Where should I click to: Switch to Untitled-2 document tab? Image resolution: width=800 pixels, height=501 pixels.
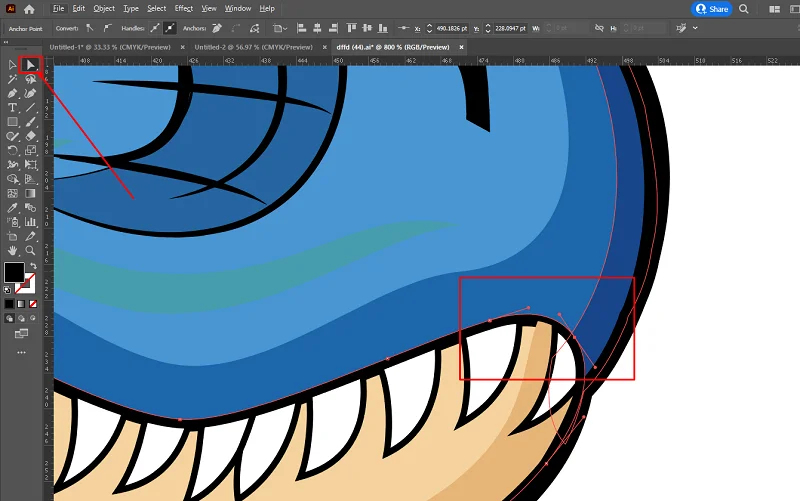point(254,47)
